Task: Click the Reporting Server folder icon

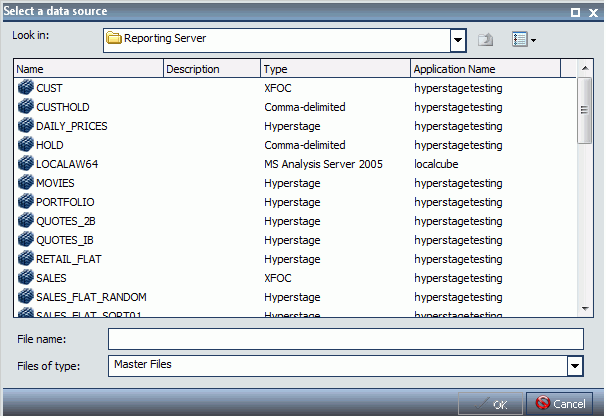Action: (114, 38)
